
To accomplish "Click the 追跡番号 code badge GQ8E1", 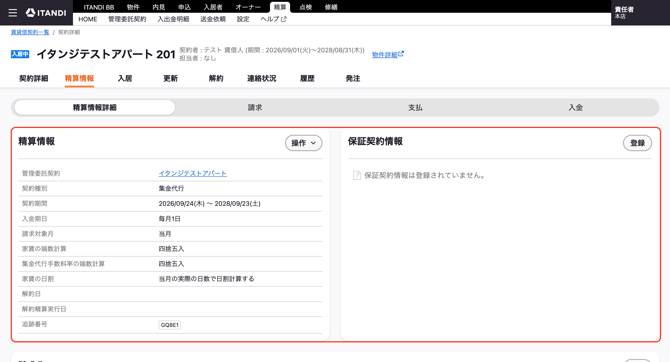I will [x=170, y=325].
